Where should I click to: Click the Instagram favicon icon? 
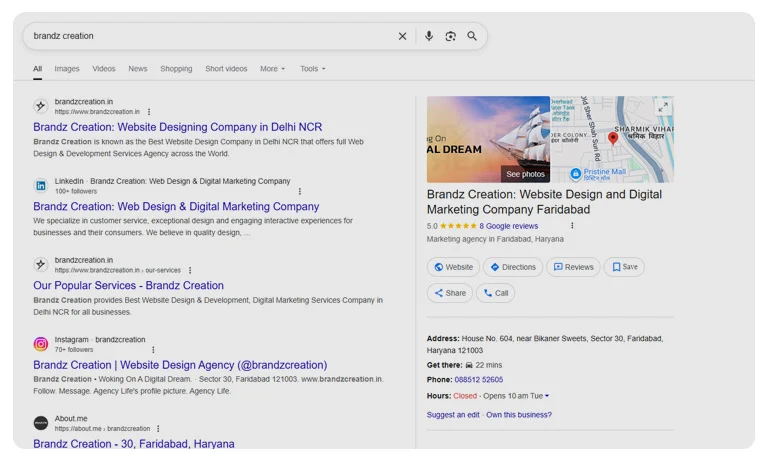coord(41,344)
